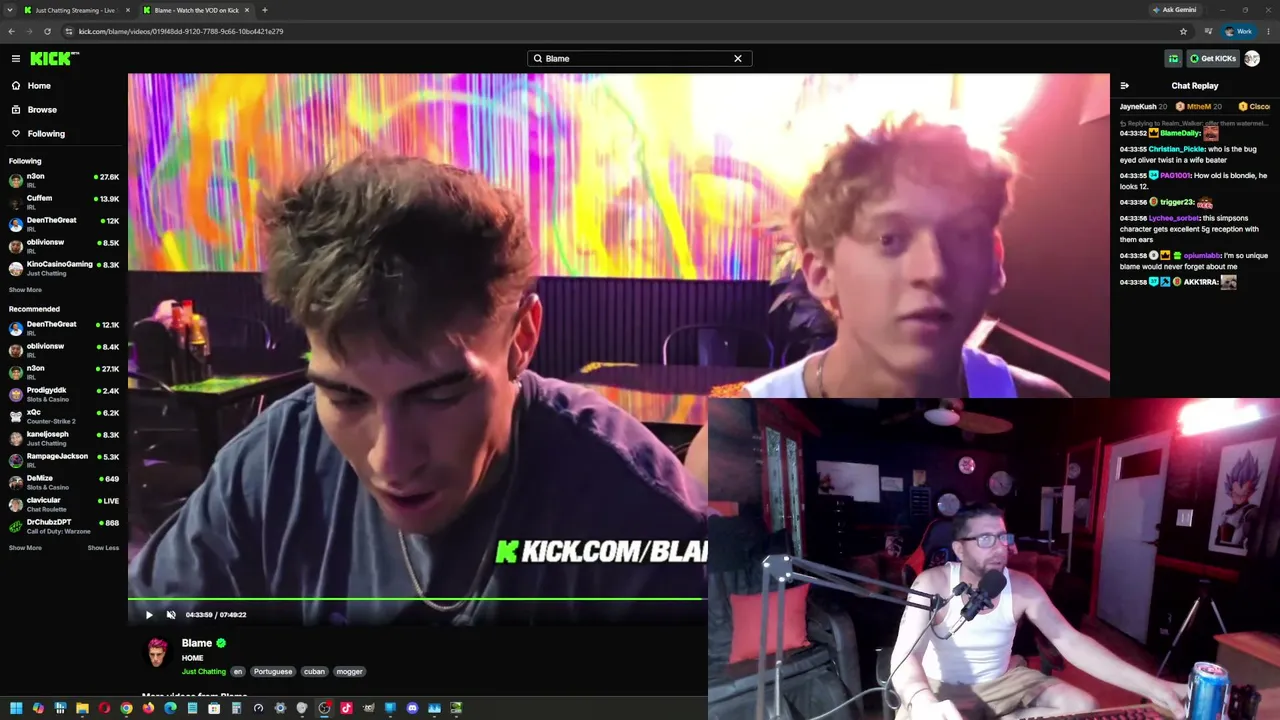Open the Kick user profile avatar

tap(1252, 58)
